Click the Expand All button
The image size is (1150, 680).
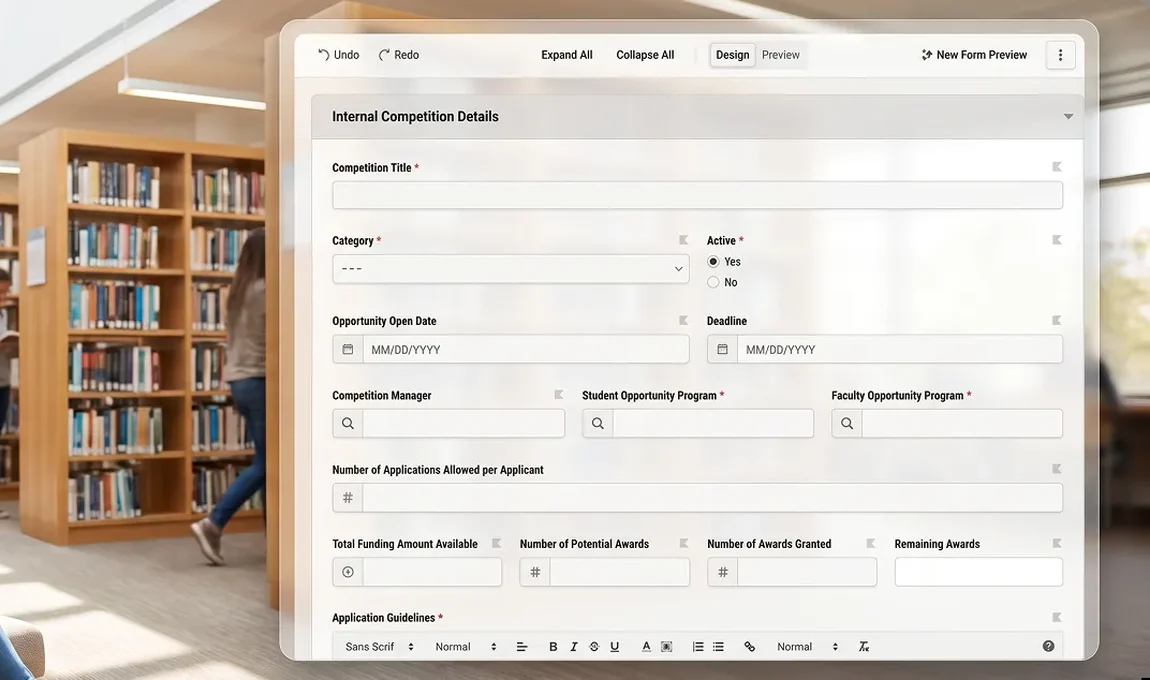567,55
